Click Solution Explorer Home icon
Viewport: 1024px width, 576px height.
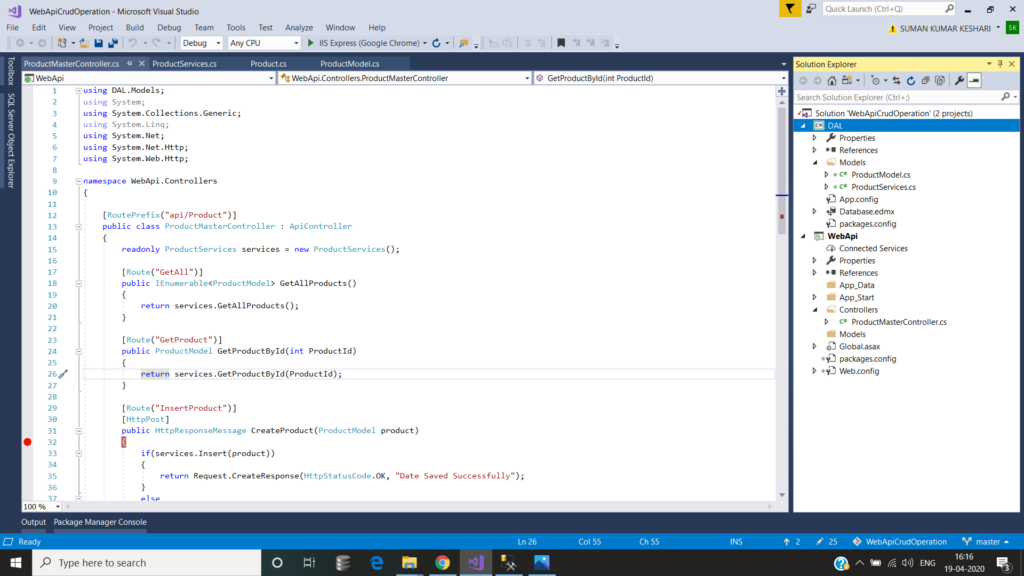pos(831,80)
